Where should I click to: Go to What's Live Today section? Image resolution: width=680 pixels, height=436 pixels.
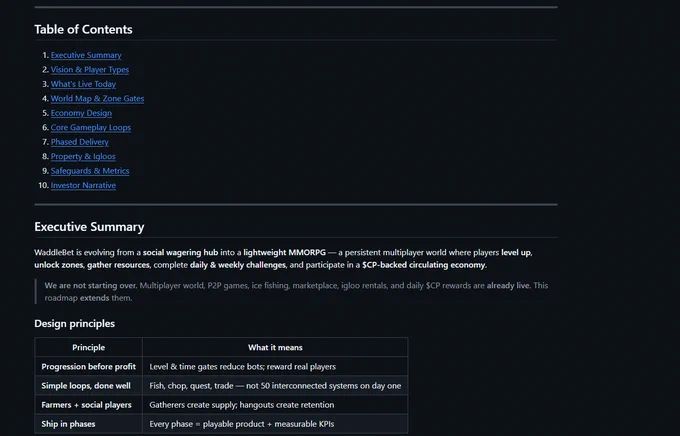click(x=83, y=84)
